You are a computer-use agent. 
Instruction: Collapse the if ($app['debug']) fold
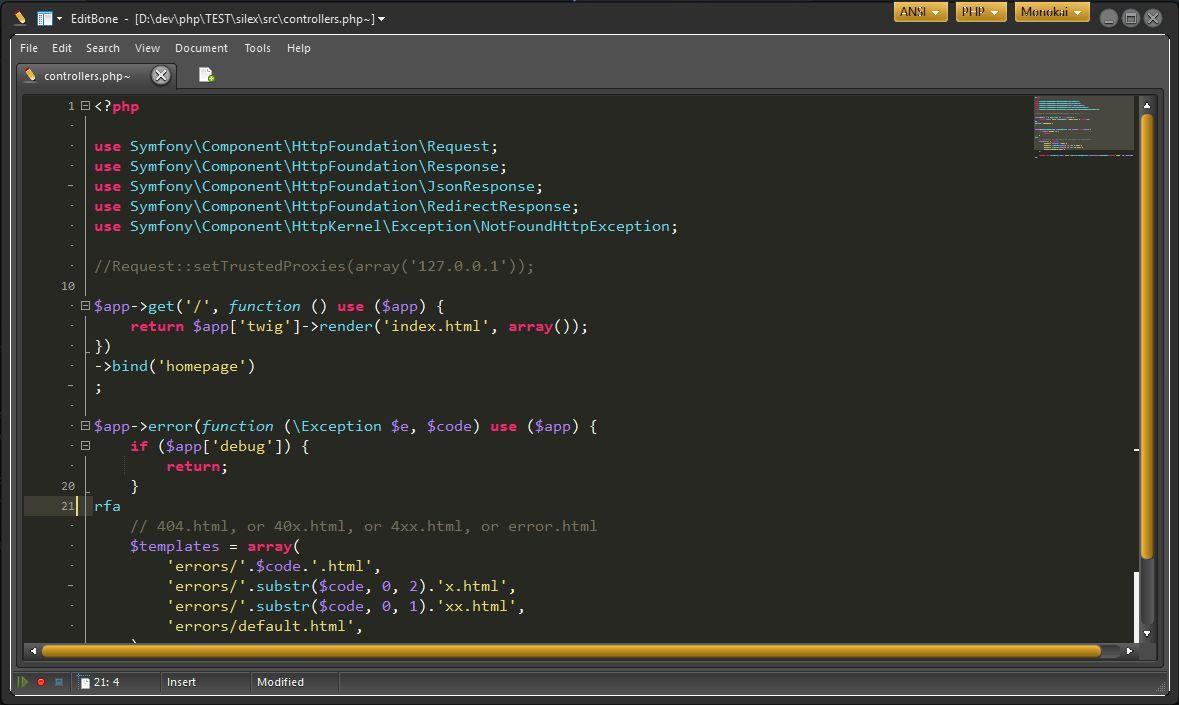coord(85,446)
